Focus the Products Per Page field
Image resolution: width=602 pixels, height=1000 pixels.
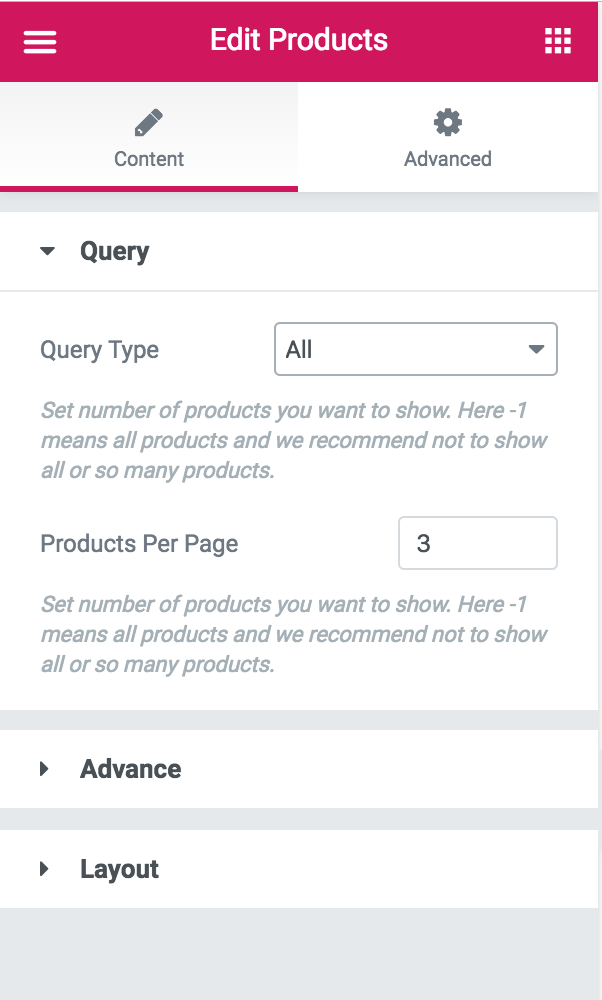[477, 543]
